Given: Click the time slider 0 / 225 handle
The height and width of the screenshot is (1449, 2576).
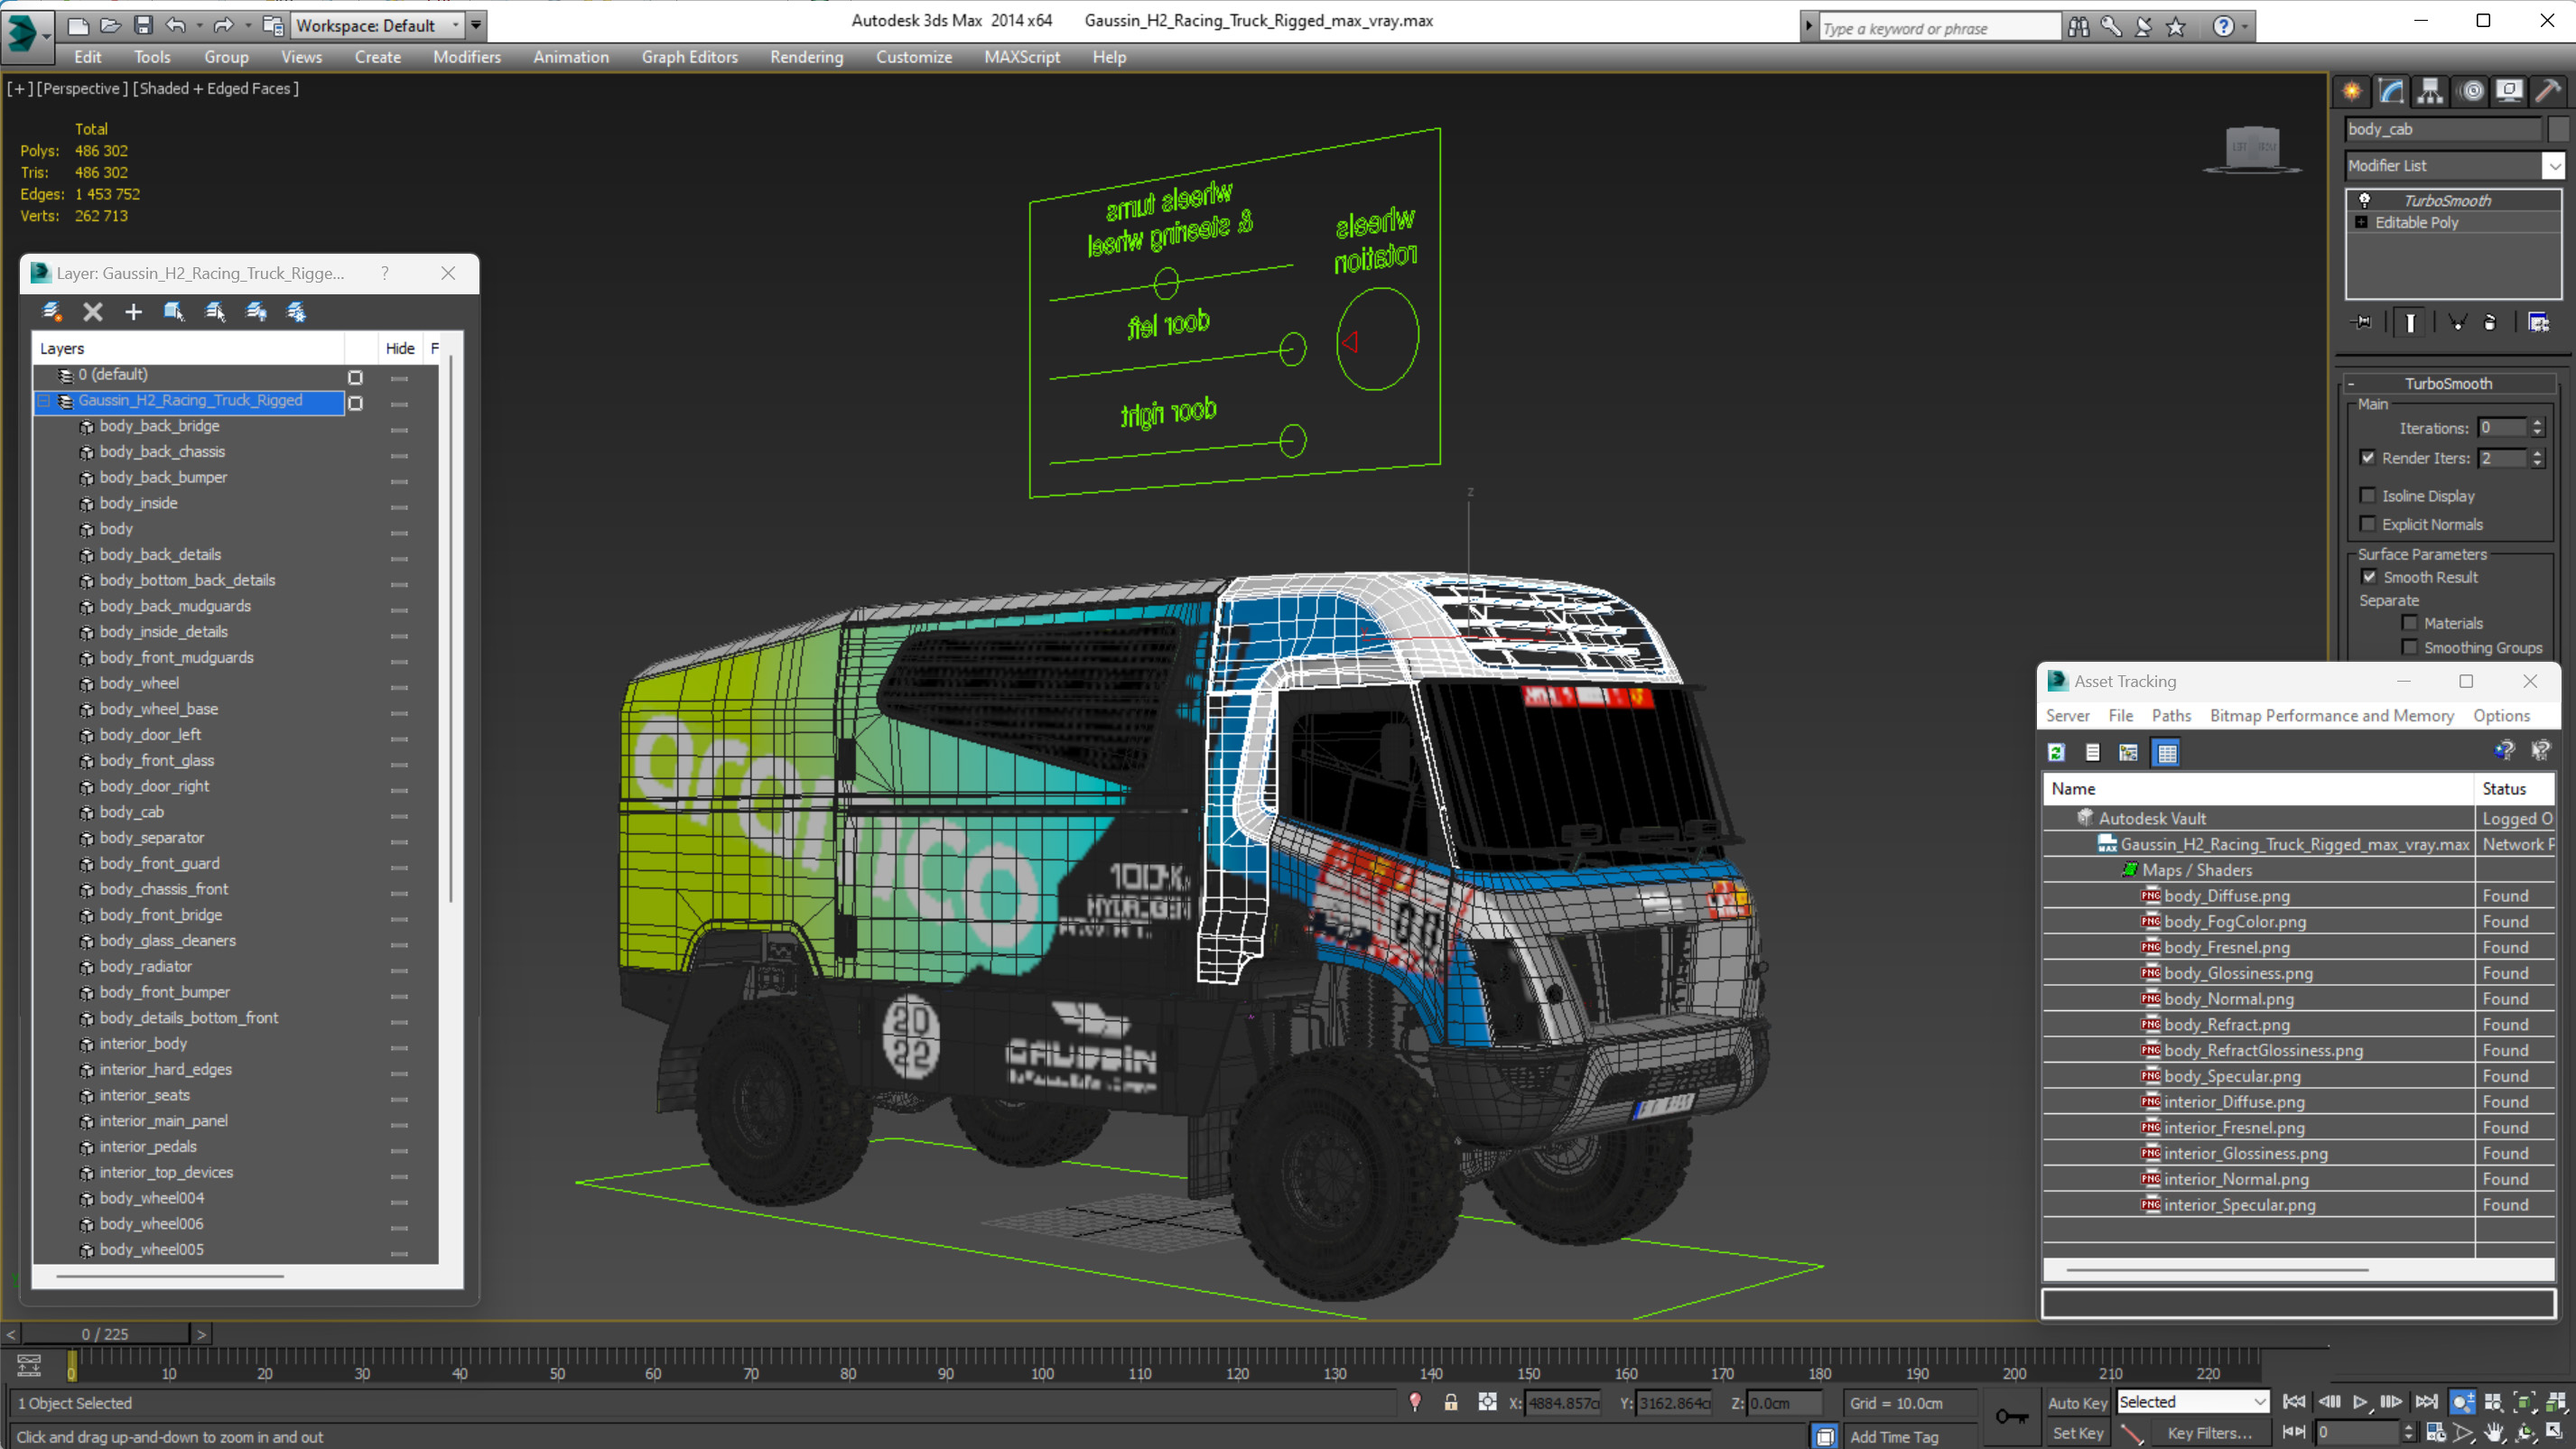Looking at the screenshot, I should (x=105, y=1333).
